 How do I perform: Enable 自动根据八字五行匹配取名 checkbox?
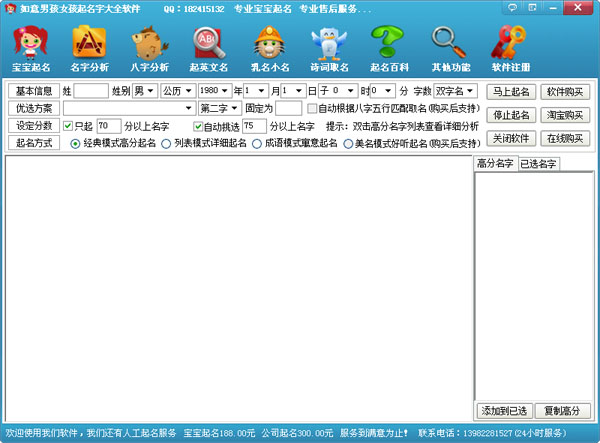tap(312, 108)
